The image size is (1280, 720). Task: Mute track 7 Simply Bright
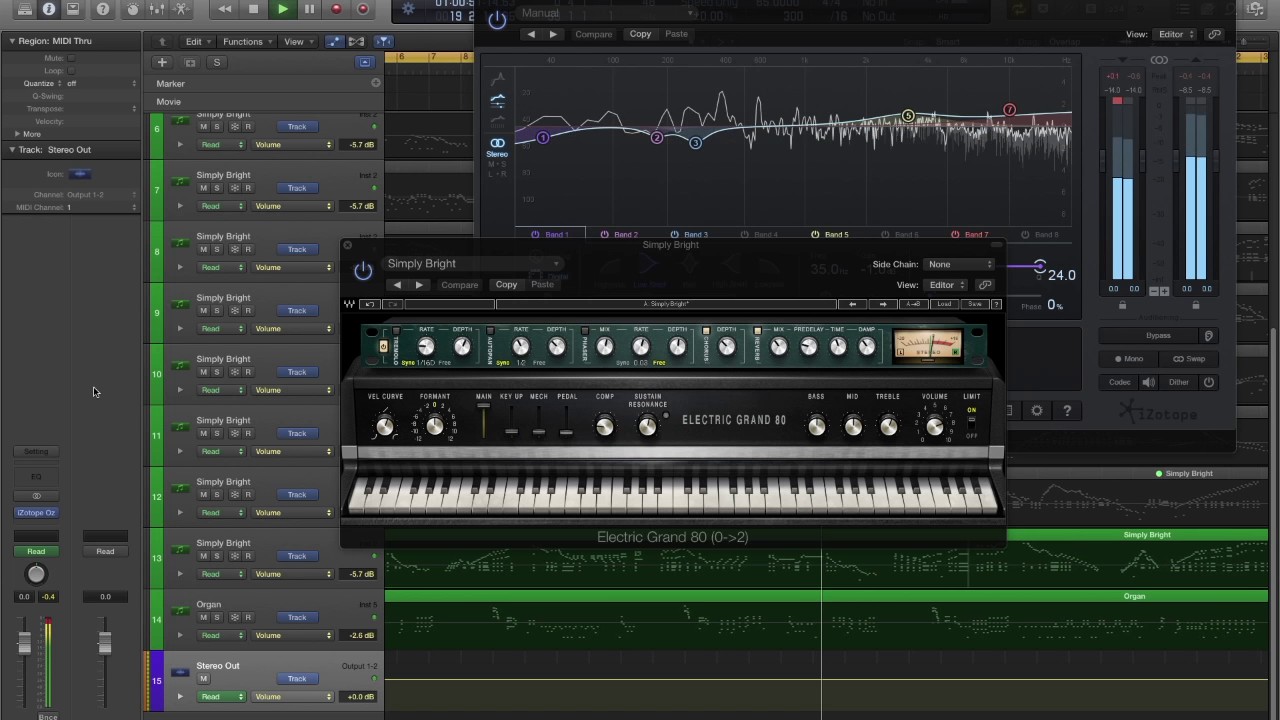(x=204, y=188)
